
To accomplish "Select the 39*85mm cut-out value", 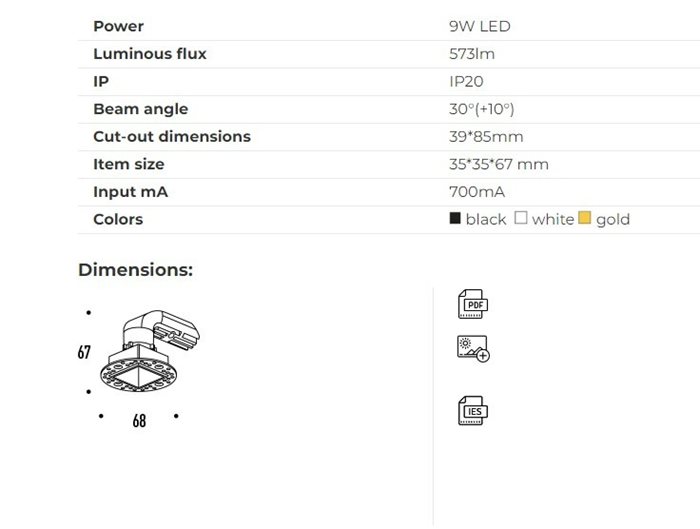I will (486, 136).
